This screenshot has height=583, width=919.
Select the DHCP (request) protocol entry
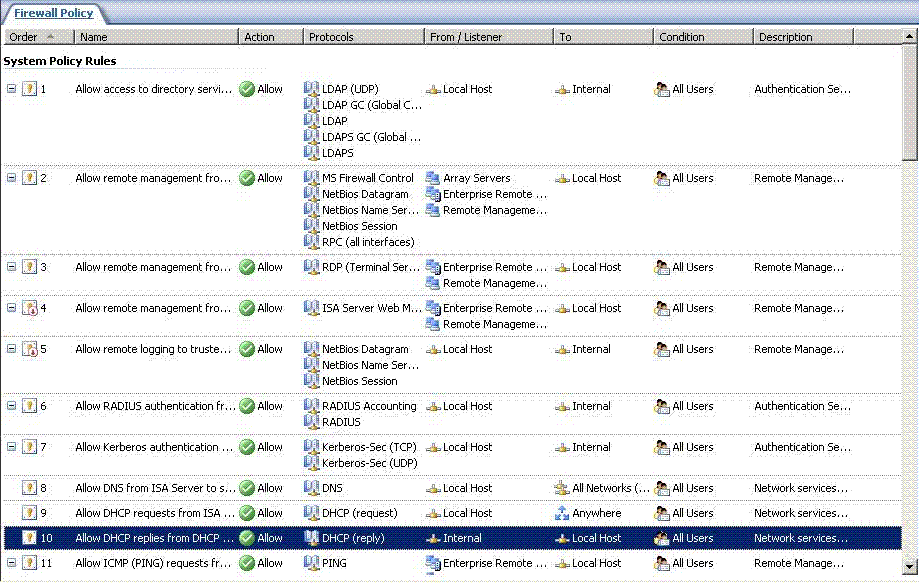point(359,513)
